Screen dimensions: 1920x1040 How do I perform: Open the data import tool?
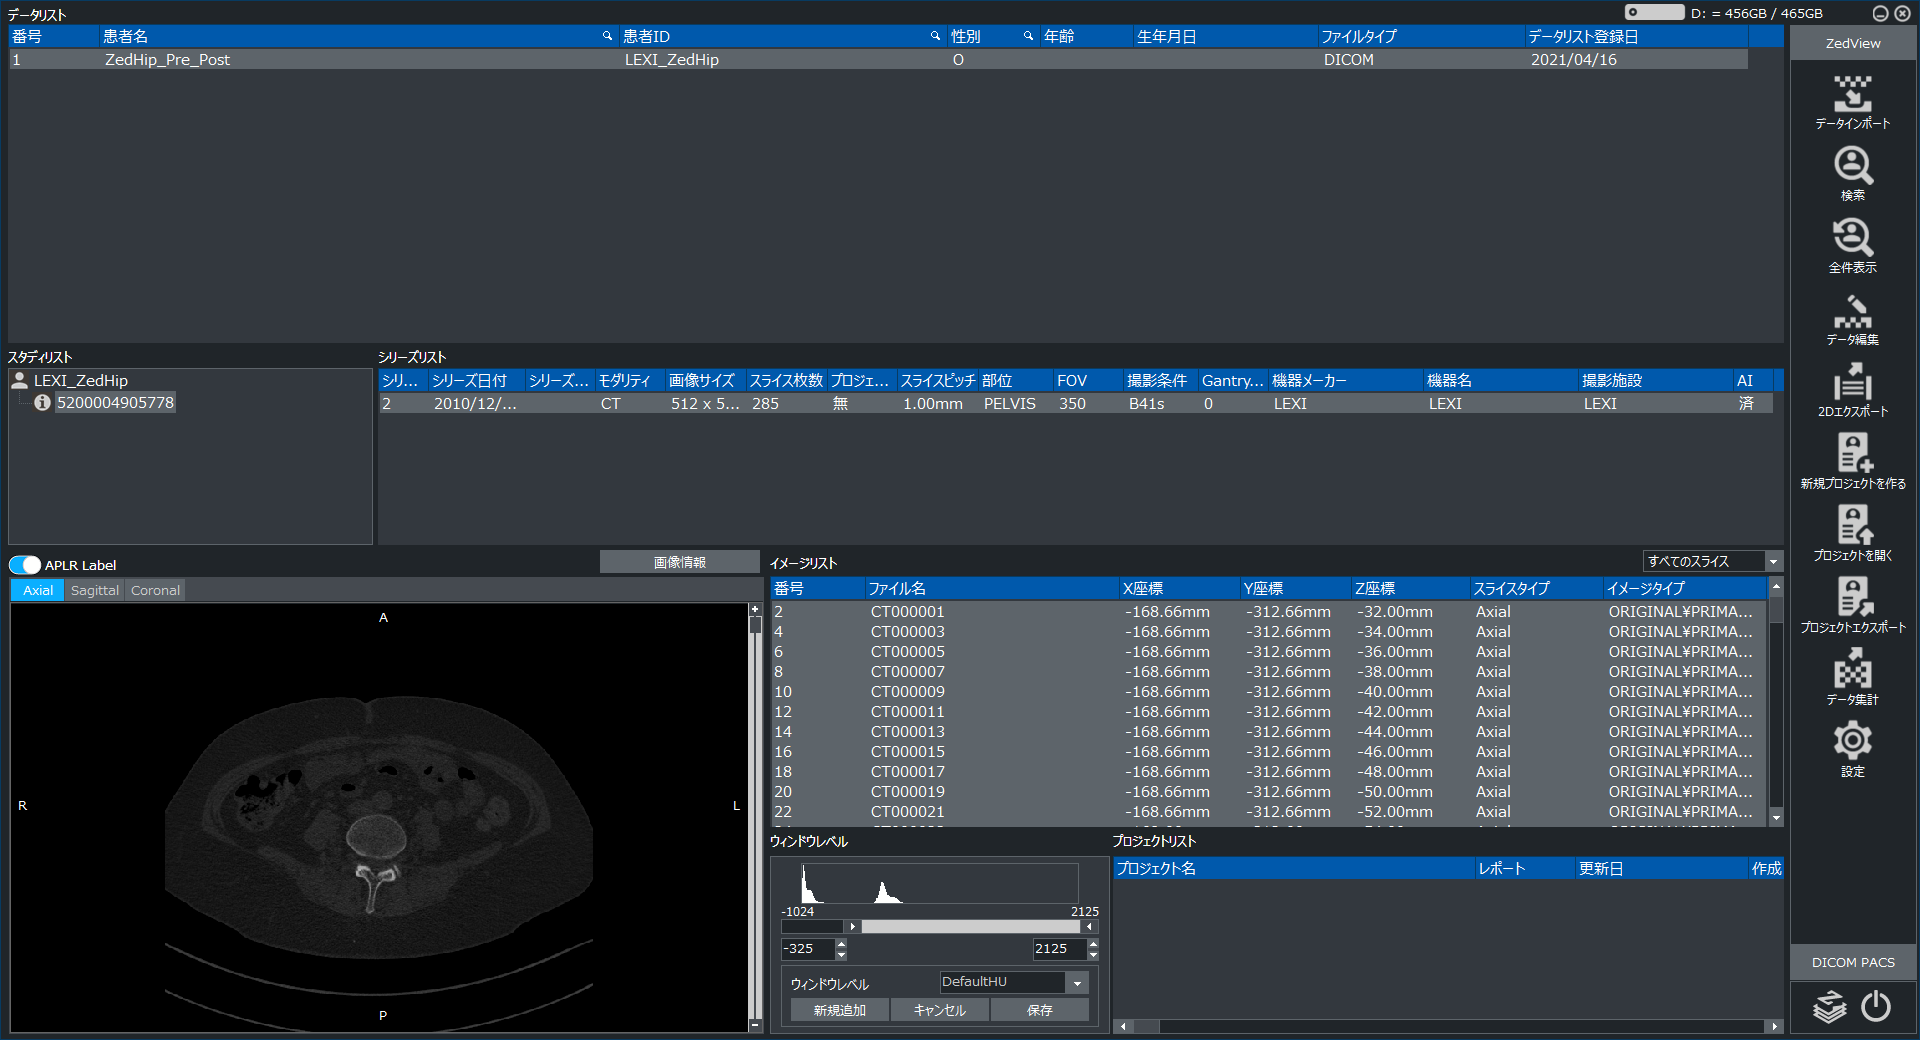coord(1852,102)
